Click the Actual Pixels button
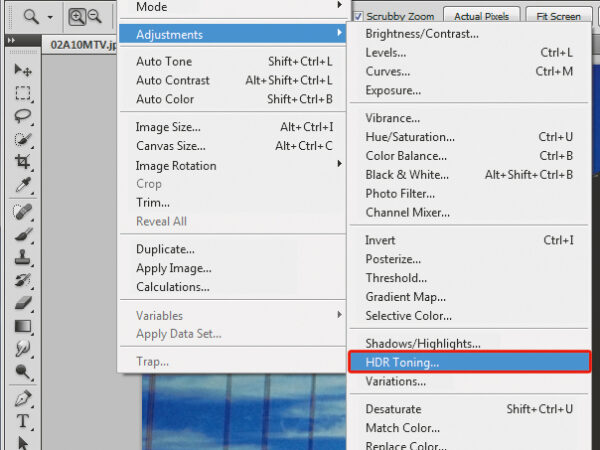This screenshot has height=450, width=600. click(482, 16)
